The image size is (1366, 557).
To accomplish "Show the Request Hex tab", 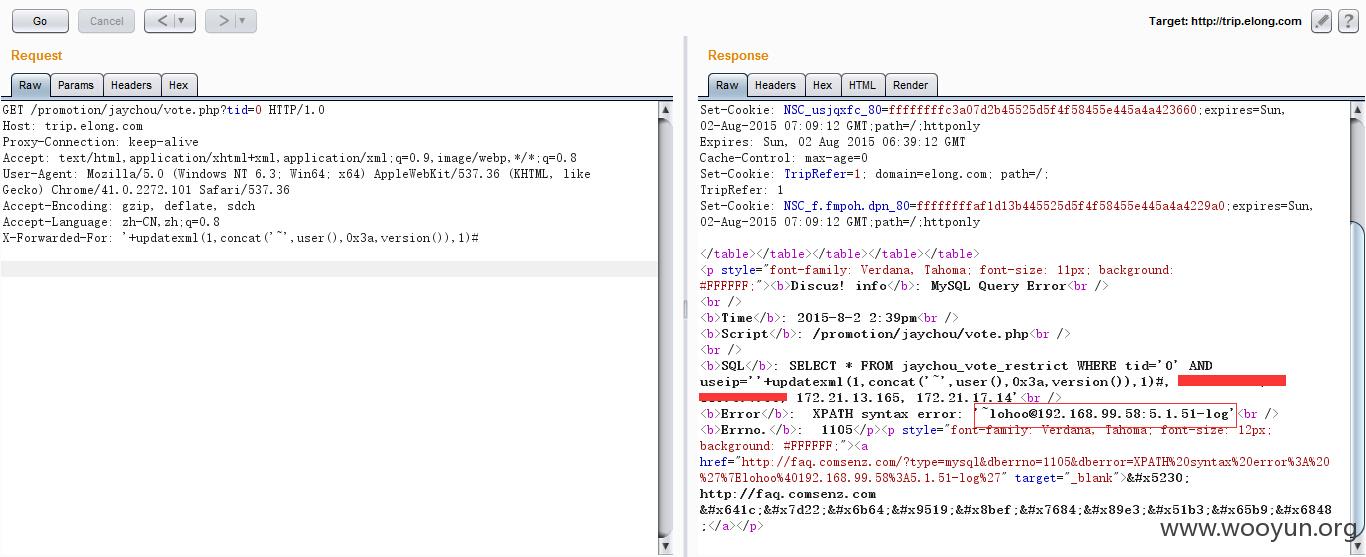I will pos(178,85).
